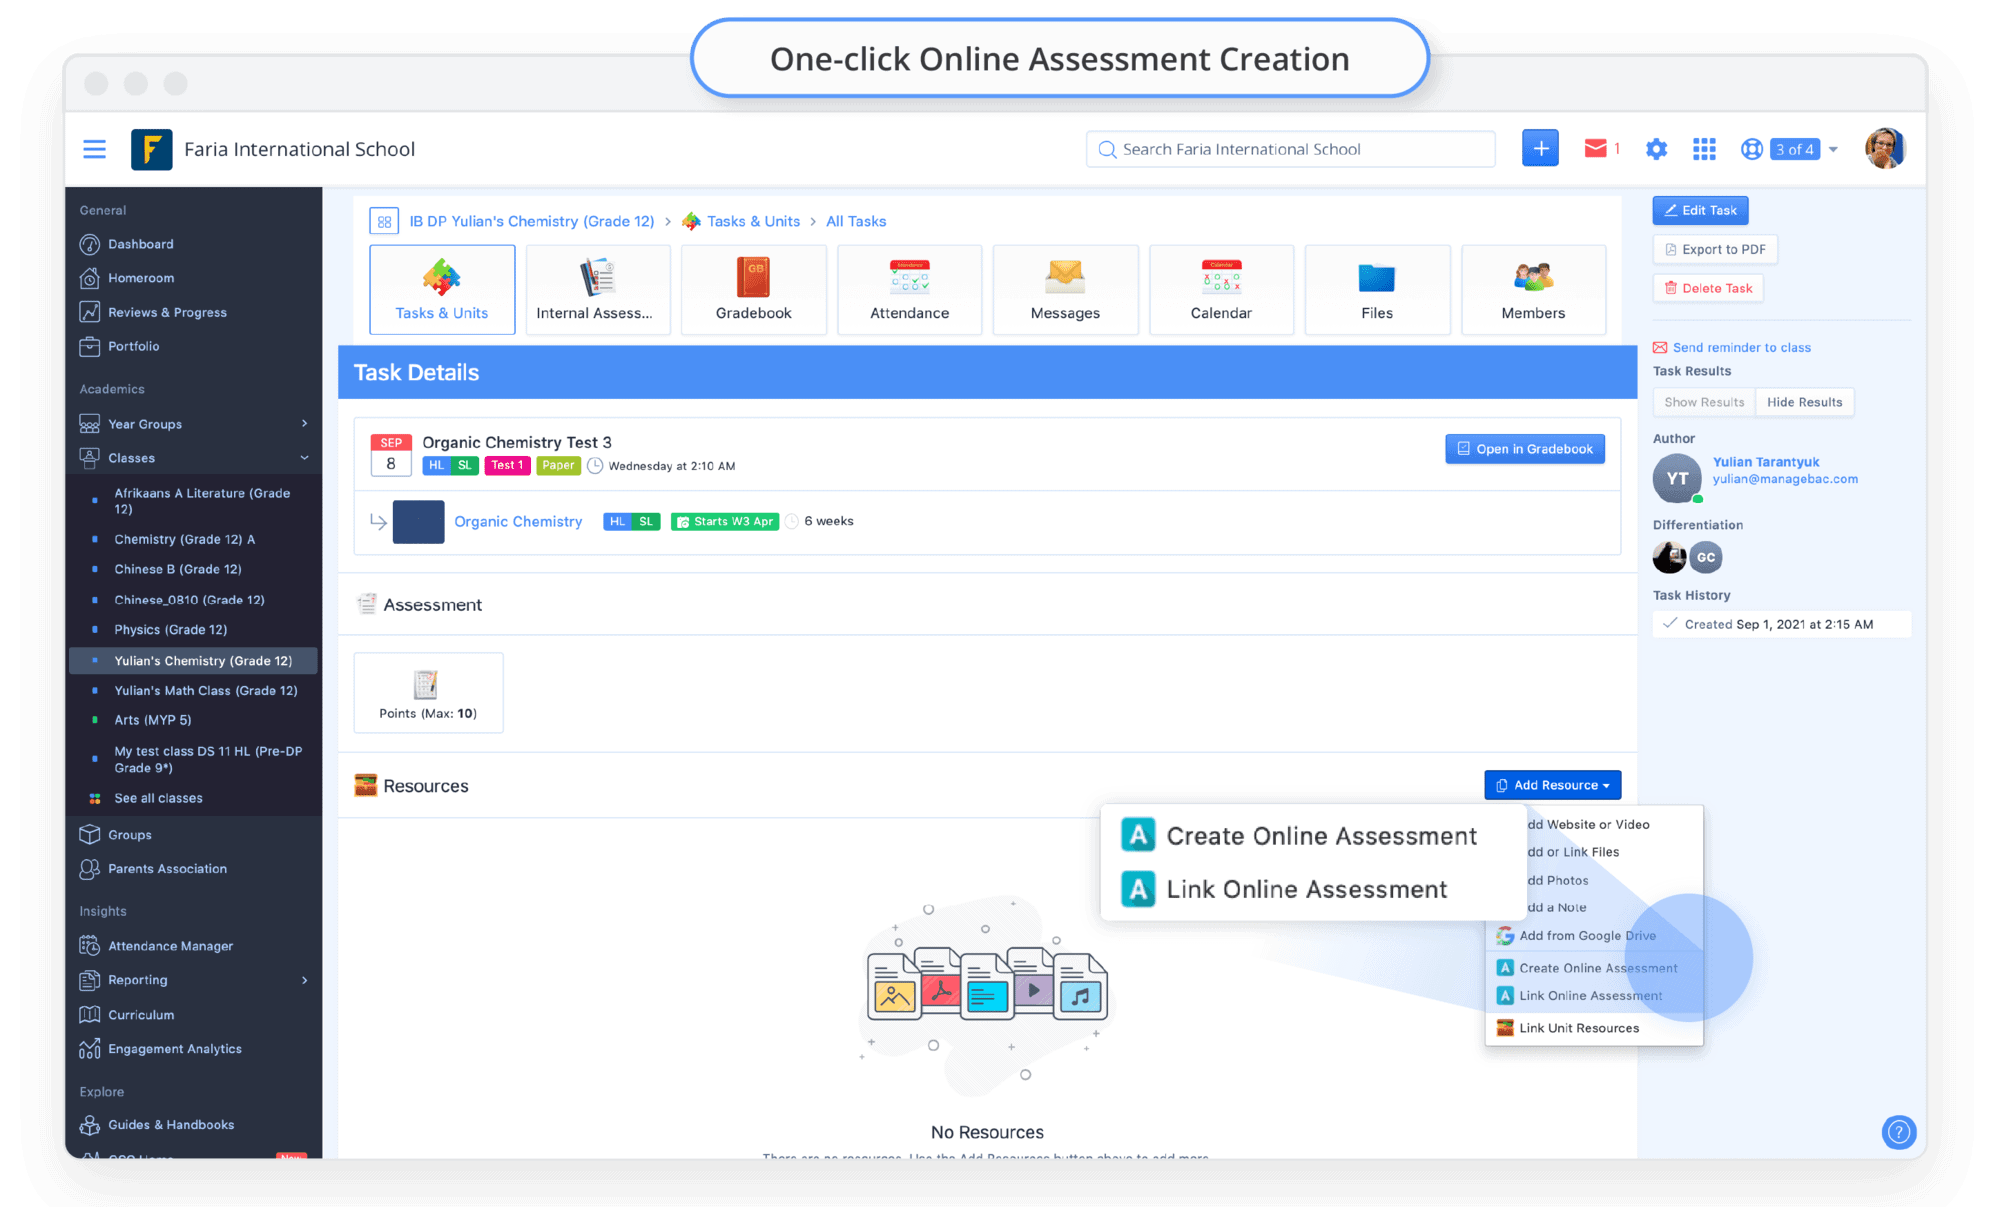Select Yulian's Math Class (Grade 12)

[x=205, y=691]
